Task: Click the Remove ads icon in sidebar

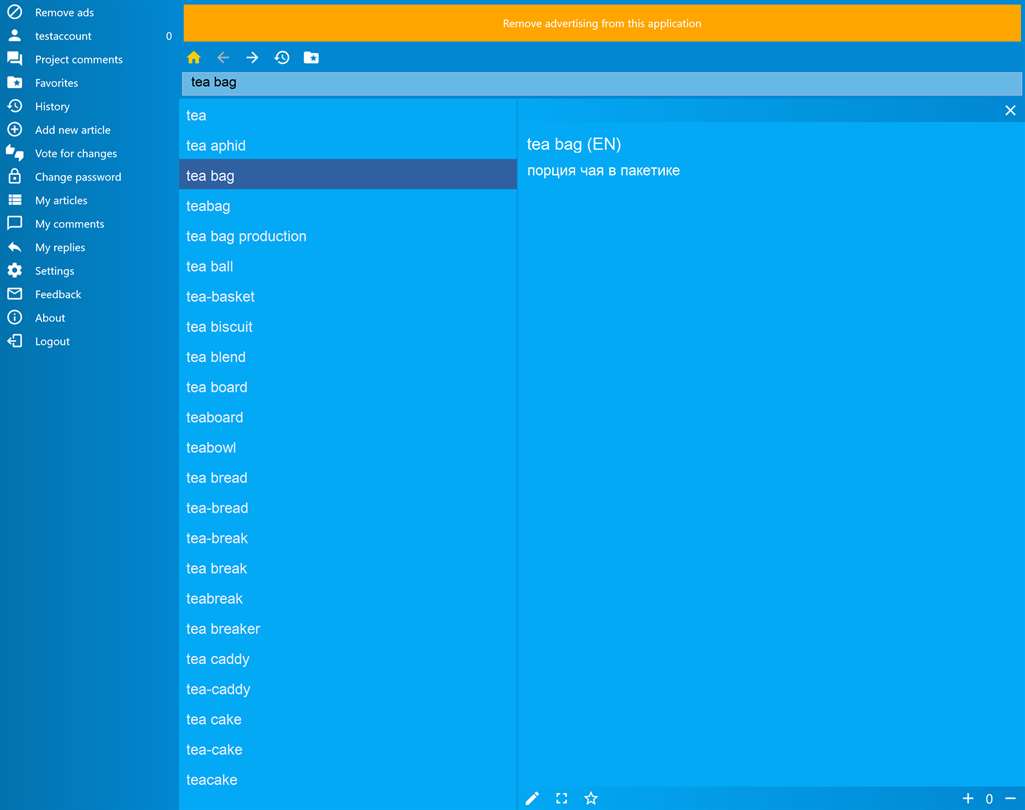Action: (x=14, y=12)
